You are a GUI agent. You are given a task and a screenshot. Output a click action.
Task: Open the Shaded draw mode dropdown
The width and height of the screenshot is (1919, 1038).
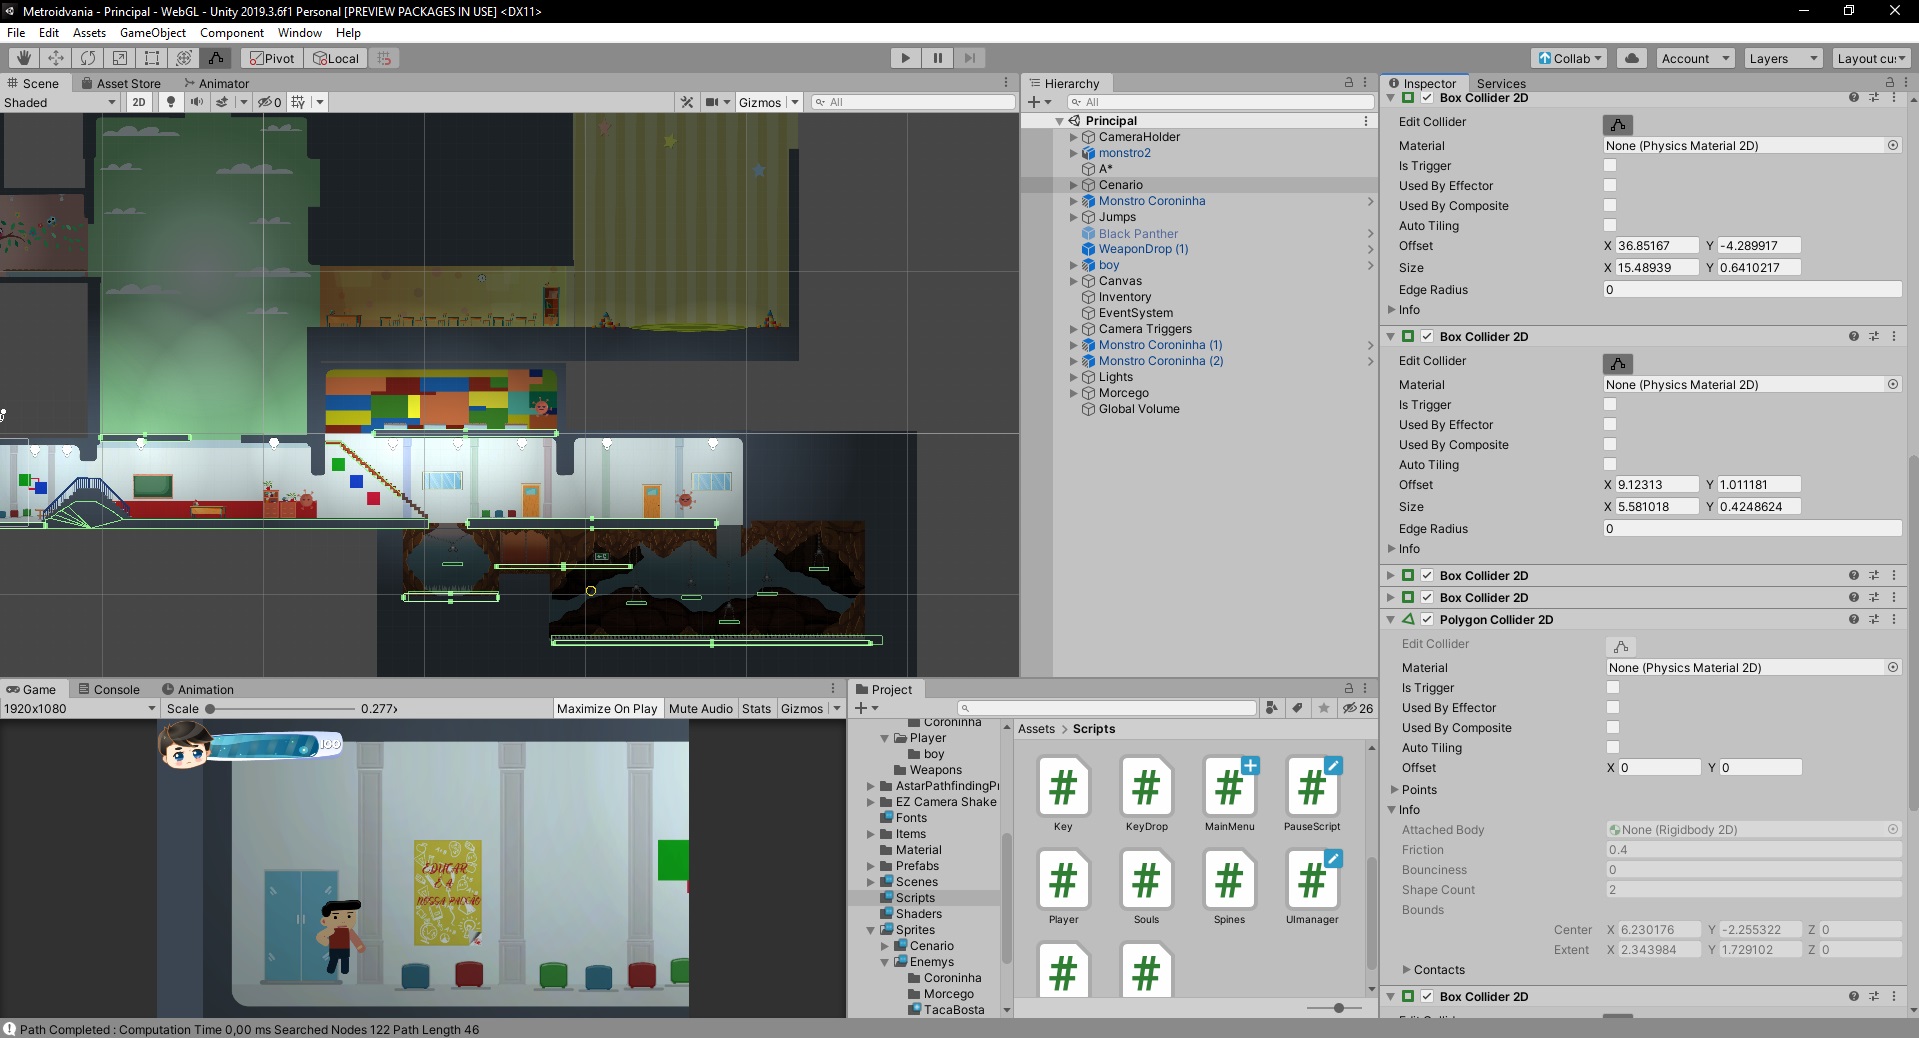pos(60,102)
